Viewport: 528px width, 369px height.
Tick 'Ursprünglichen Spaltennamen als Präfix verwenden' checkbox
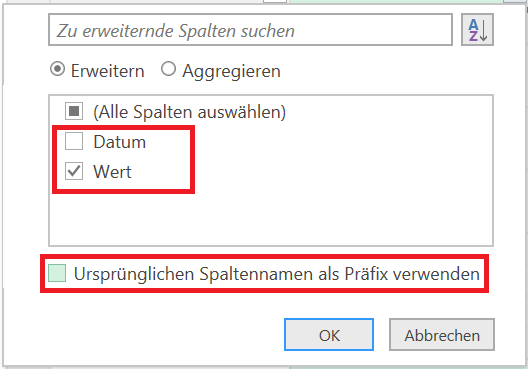[x=57, y=273]
